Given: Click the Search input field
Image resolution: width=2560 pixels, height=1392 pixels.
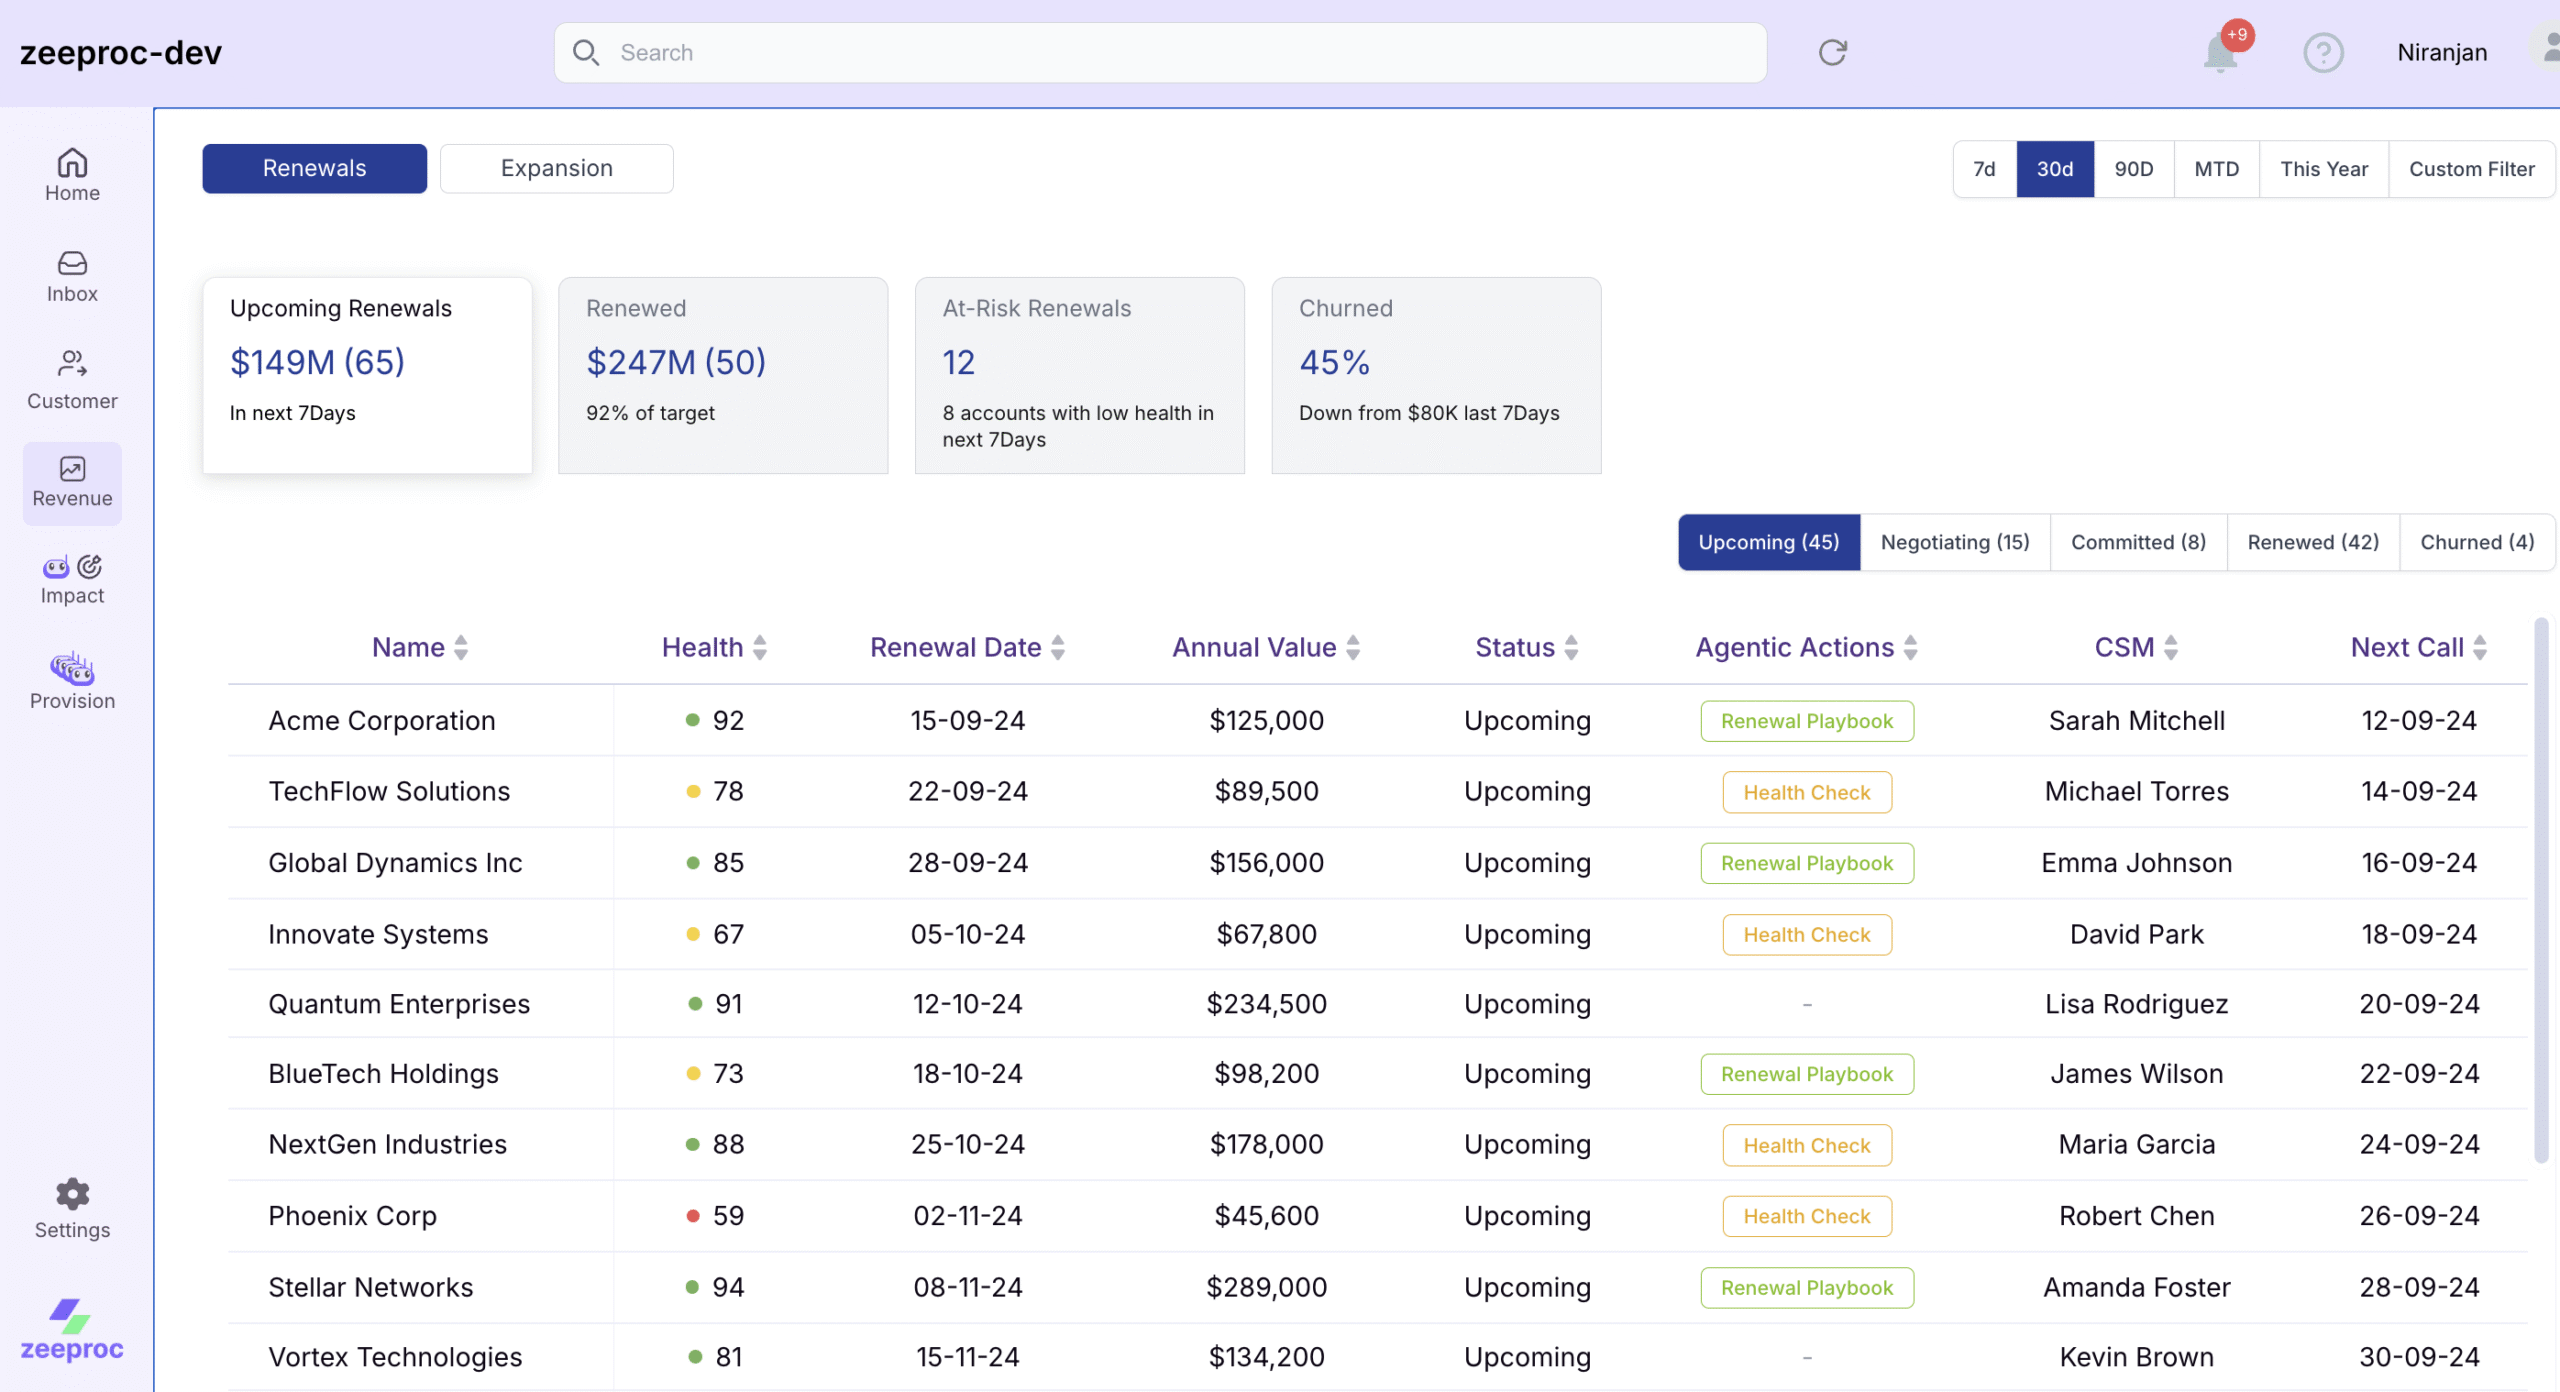Looking at the screenshot, I should (x=1160, y=52).
